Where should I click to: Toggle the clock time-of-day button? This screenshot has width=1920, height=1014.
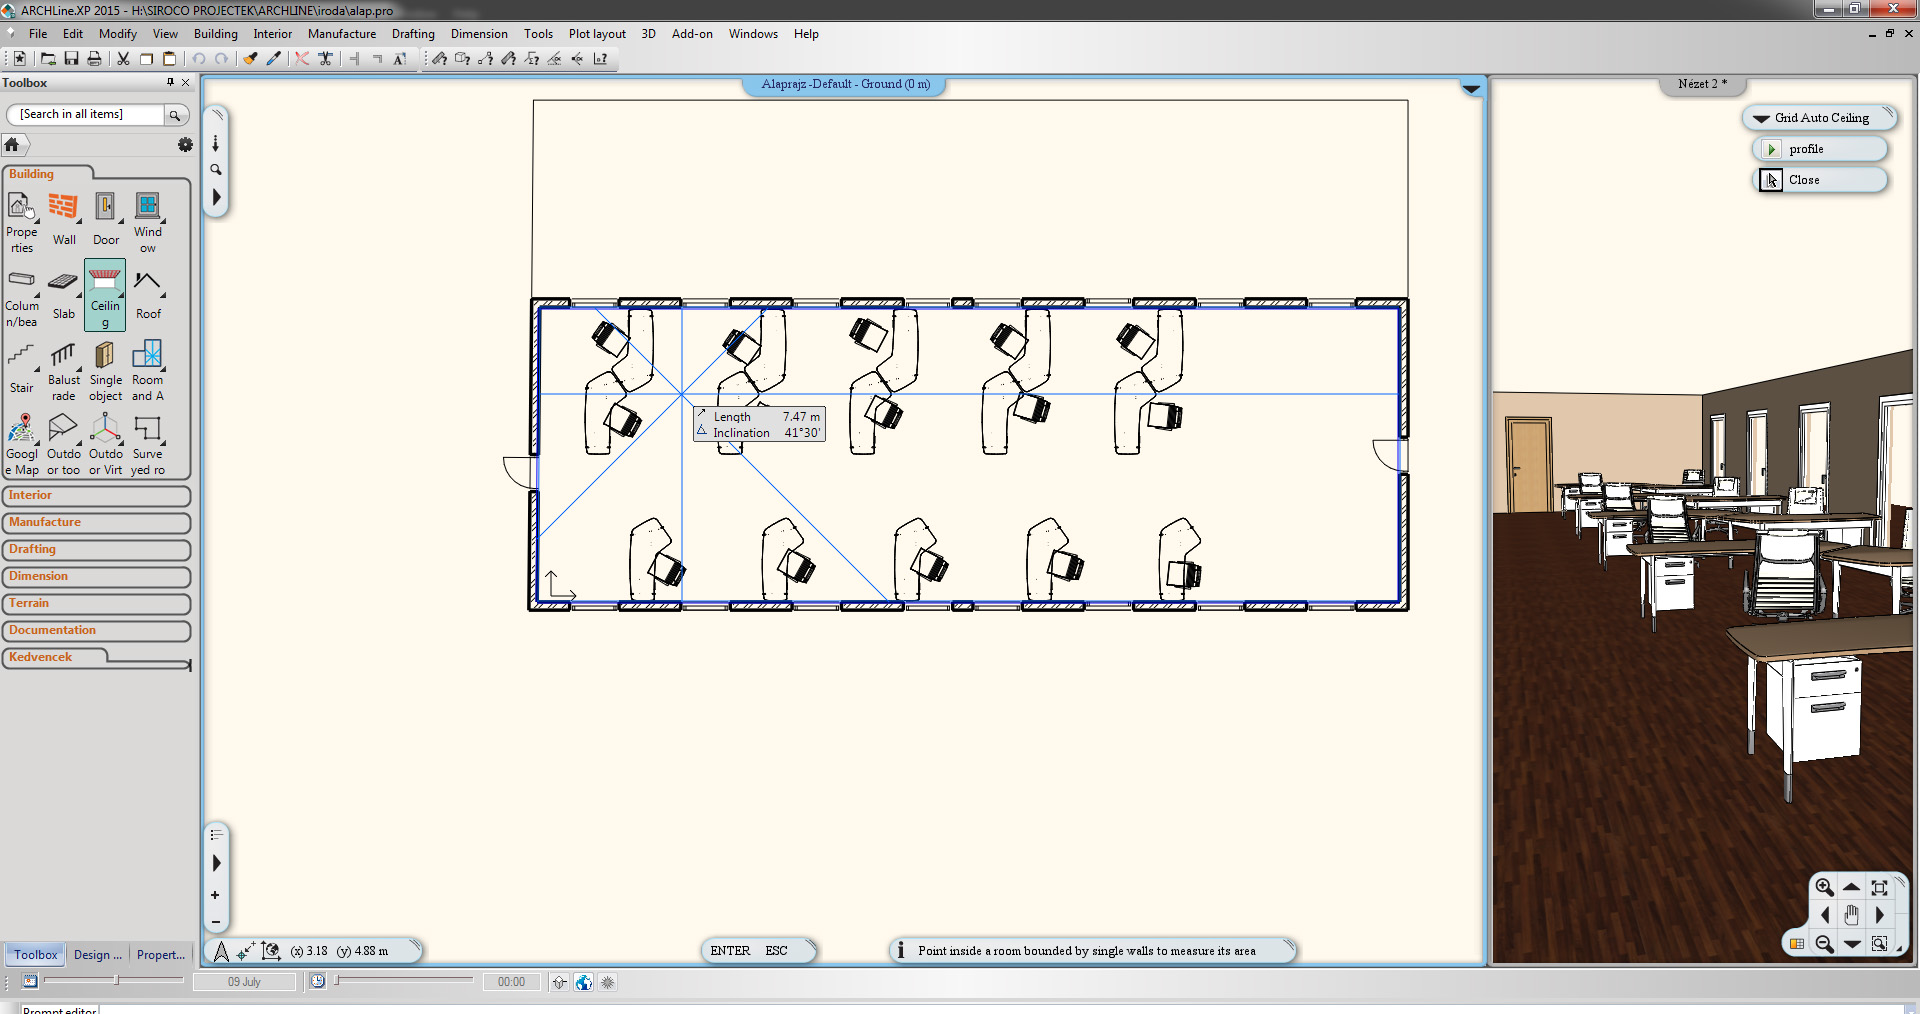[318, 982]
